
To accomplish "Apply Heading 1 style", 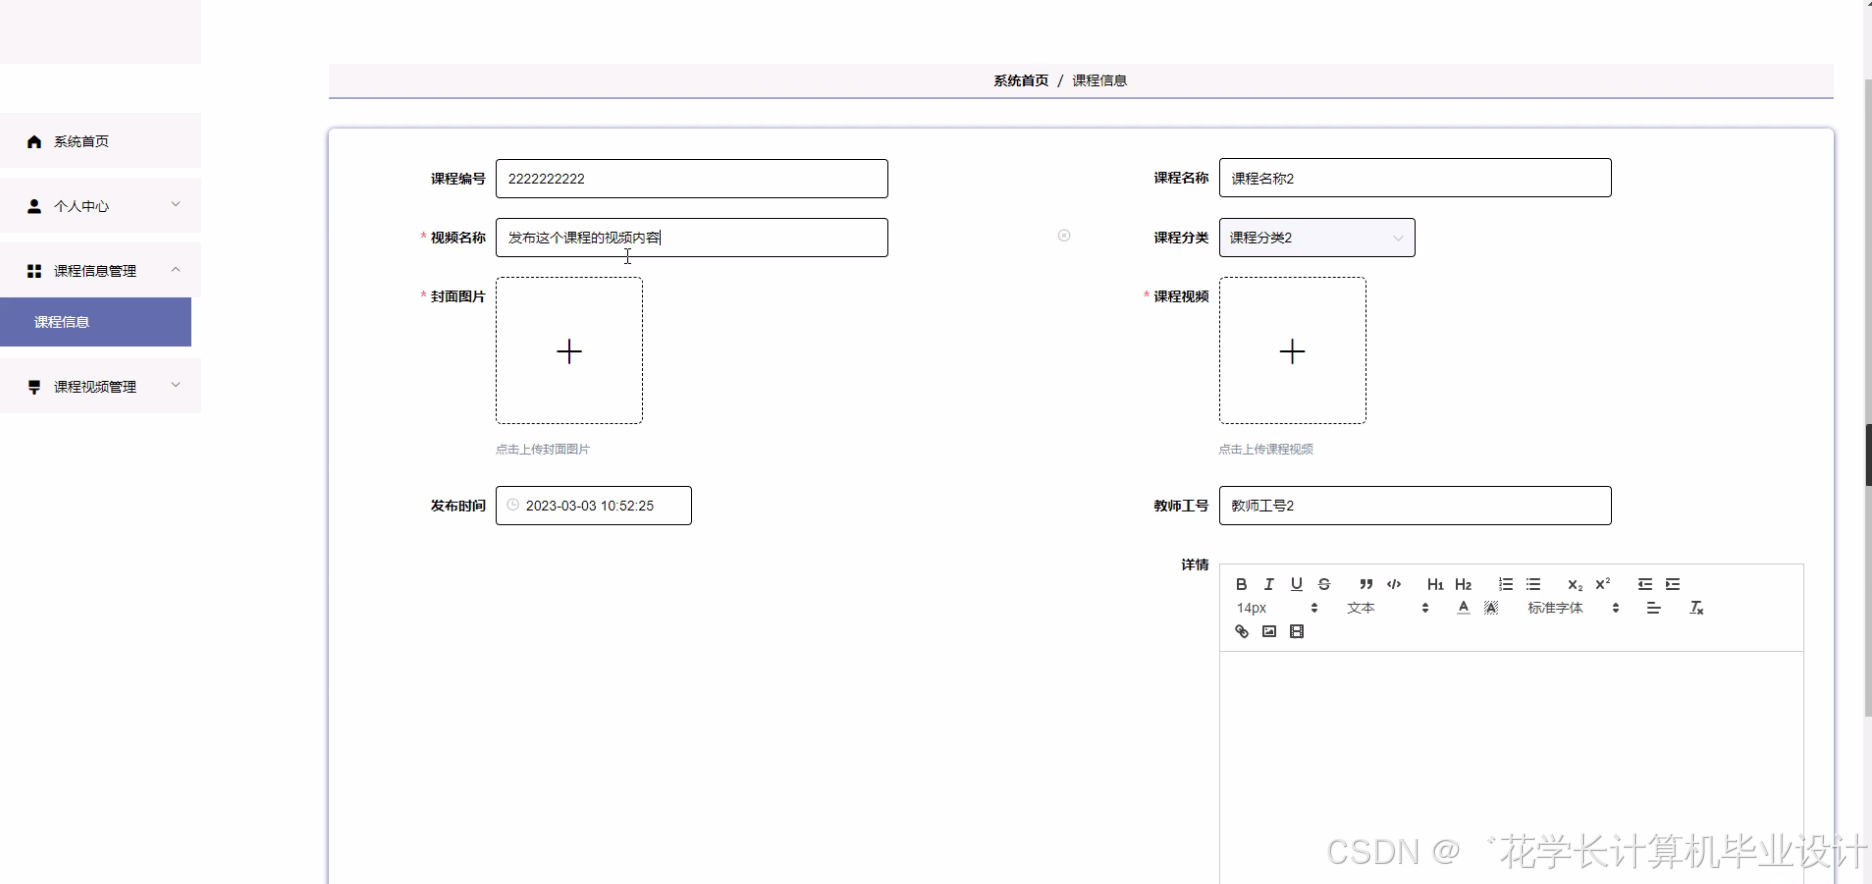I will (1435, 584).
